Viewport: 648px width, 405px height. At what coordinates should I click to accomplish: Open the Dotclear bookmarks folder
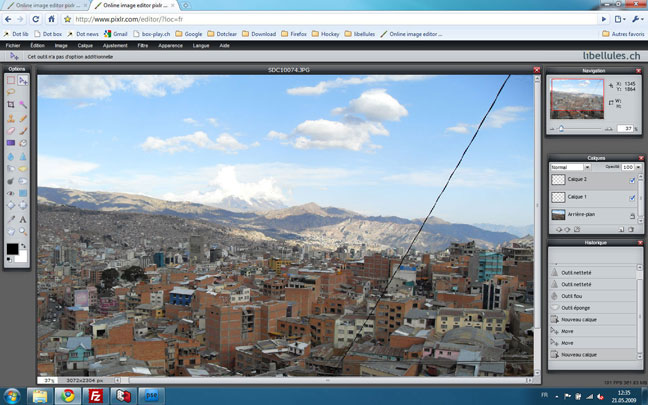coord(222,34)
